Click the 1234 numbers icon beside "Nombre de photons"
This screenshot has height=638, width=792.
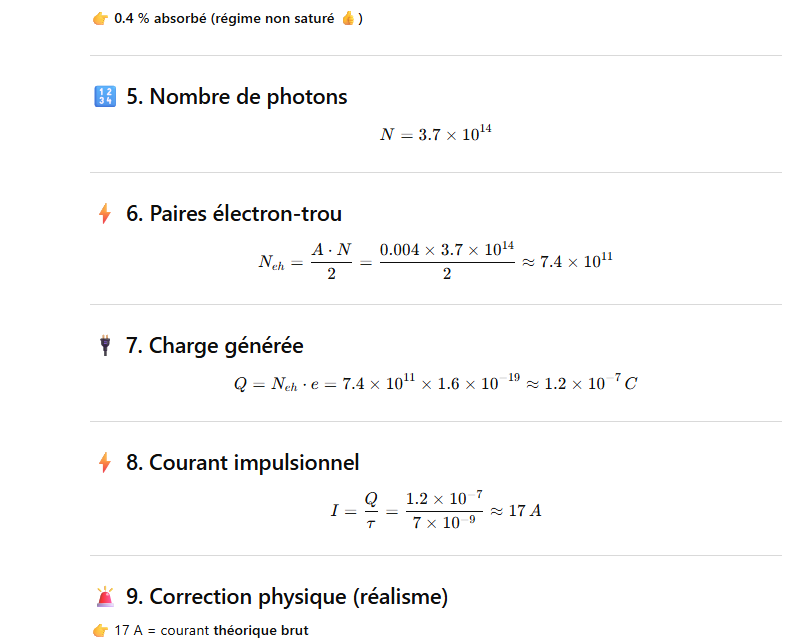click(x=104, y=97)
